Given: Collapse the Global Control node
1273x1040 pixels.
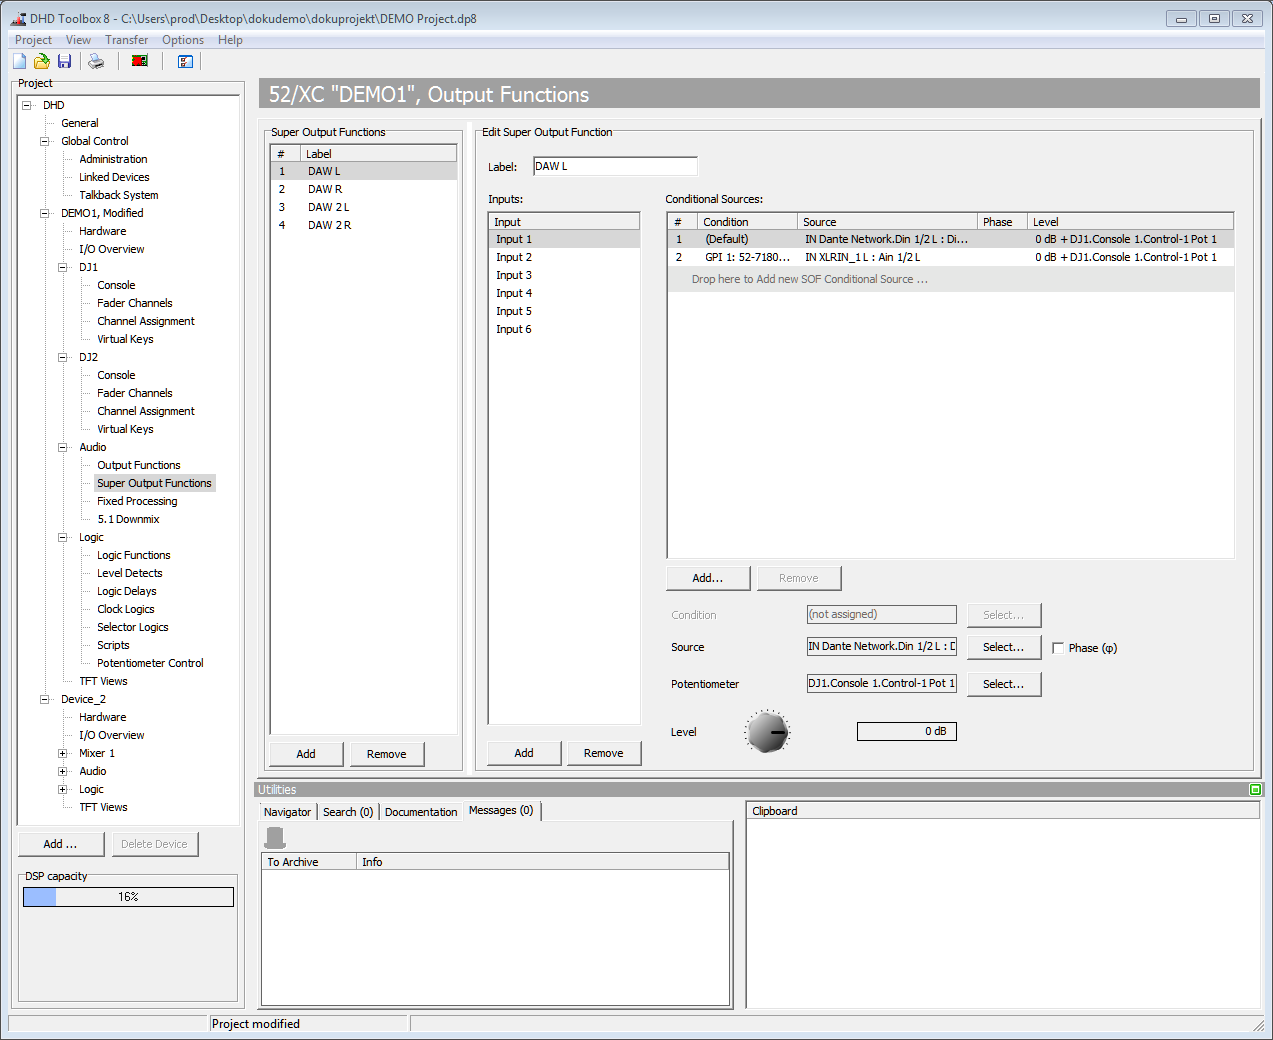Looking at the screenshot, I should point(44,141).
